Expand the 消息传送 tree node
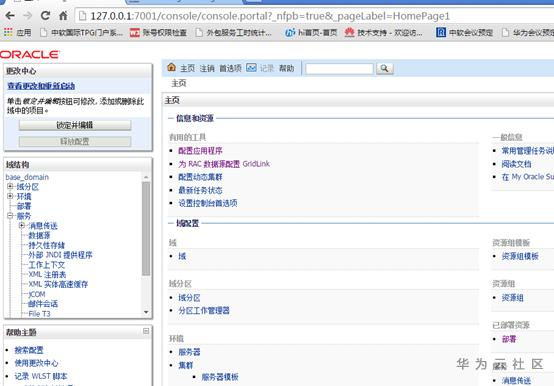This screenshot has height=386, width=554. [22, 225]
